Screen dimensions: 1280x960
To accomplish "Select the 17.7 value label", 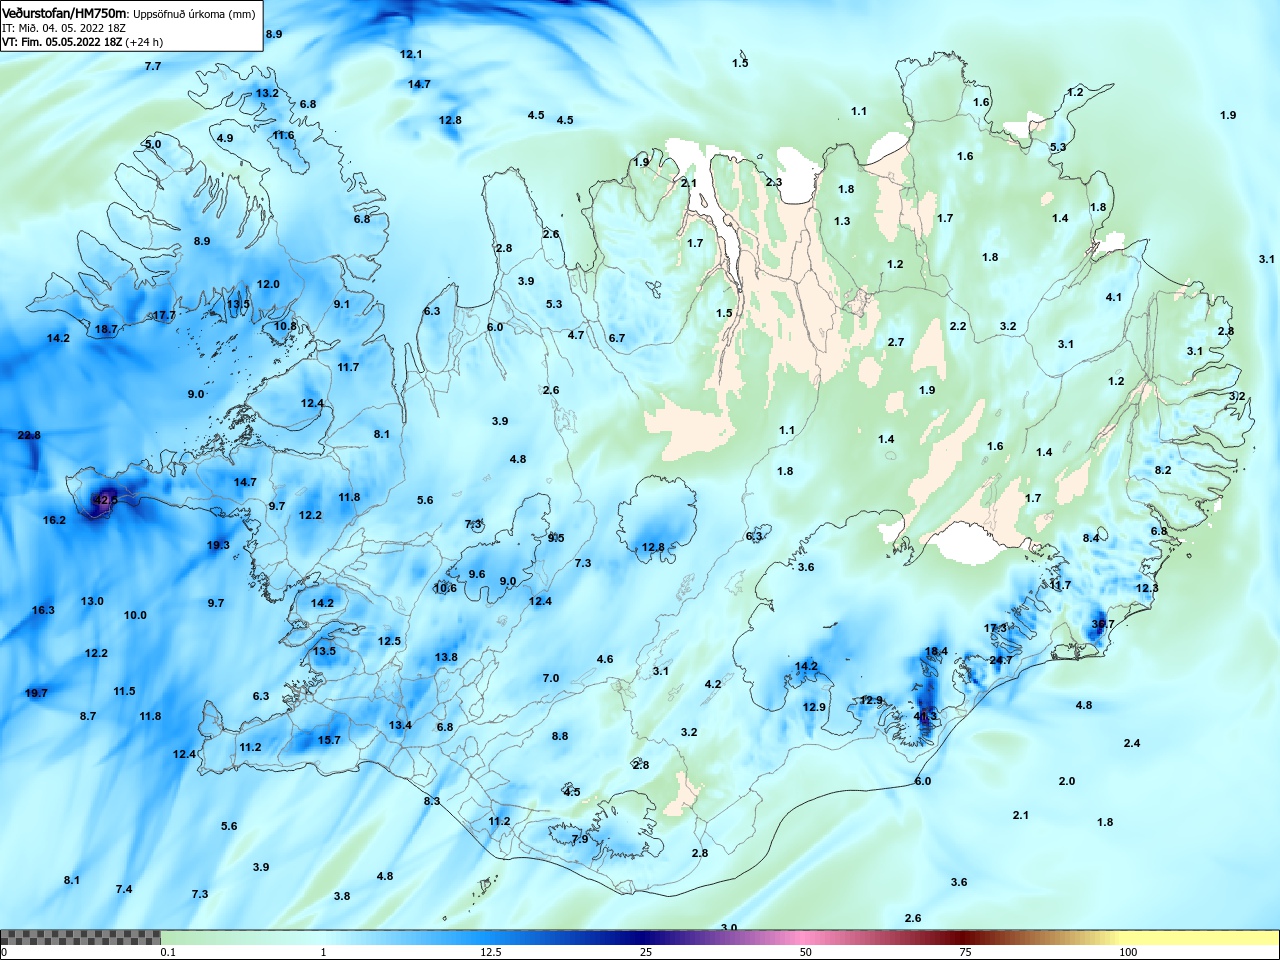I will 164,315.
